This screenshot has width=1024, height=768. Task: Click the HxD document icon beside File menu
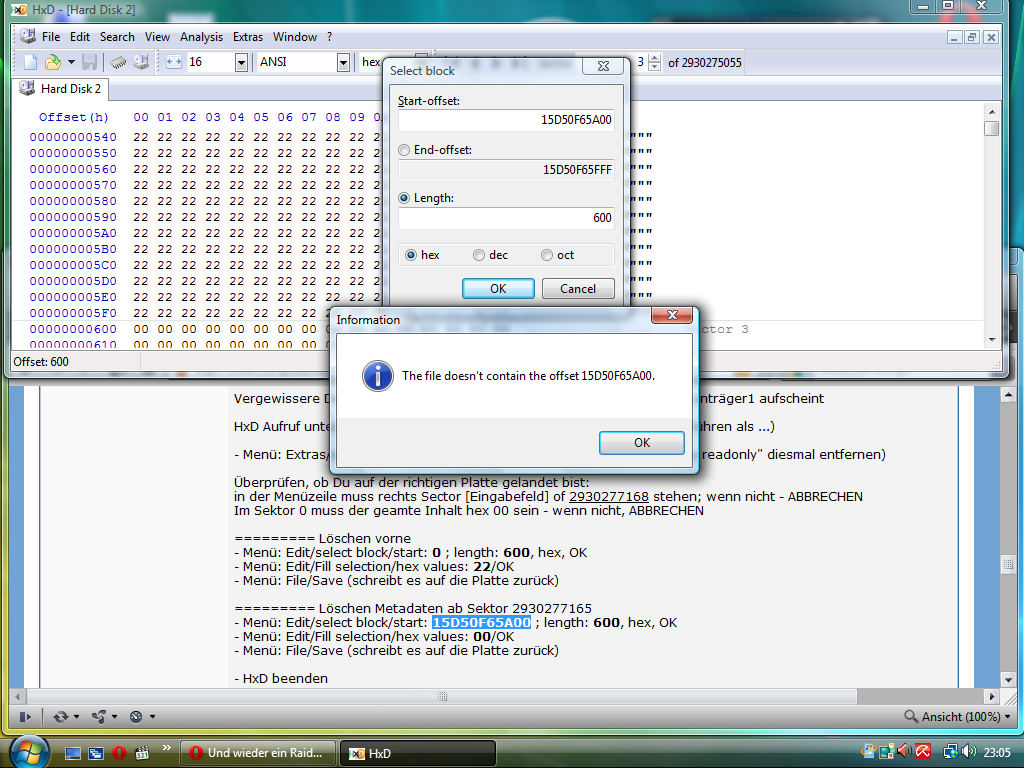pyautogui.click(x=27, y=36)
